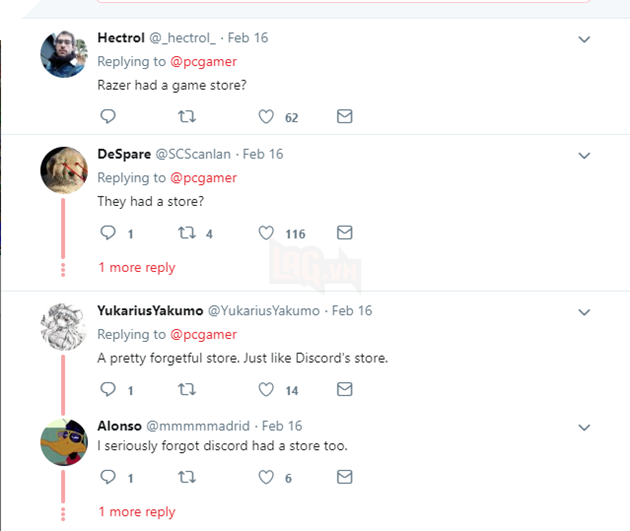Send Hectrol's tweet via direct message
Viewport: 630px width, 531px height.
(x=344, y=117)
